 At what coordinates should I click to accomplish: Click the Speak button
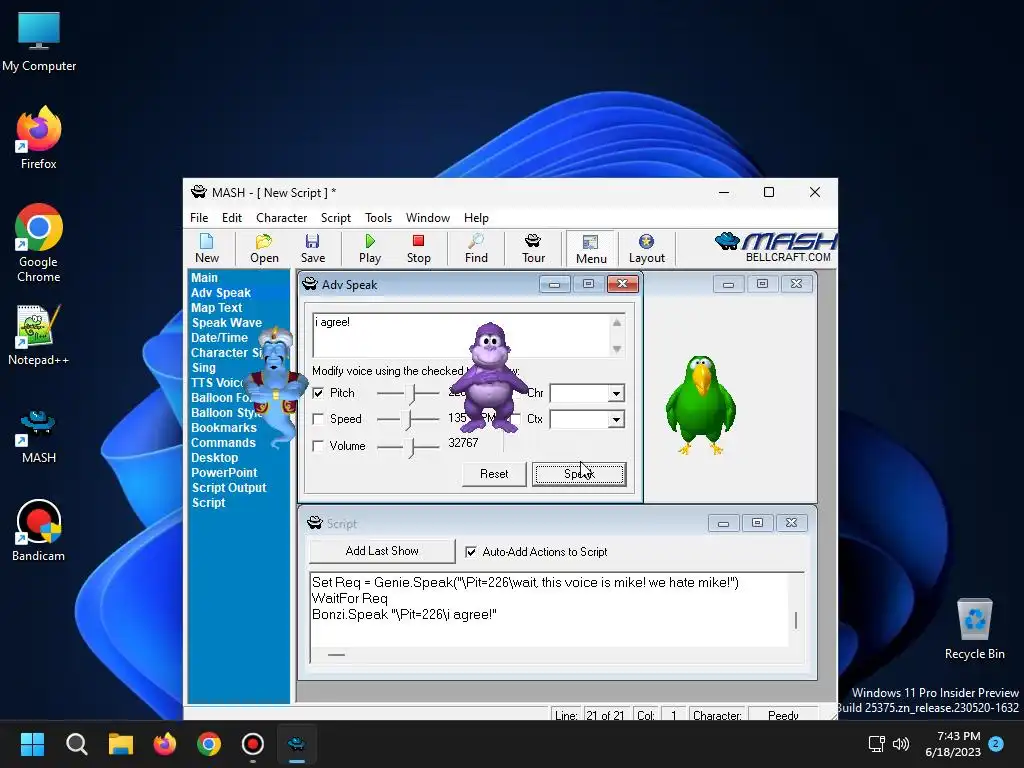click(579, 474)
